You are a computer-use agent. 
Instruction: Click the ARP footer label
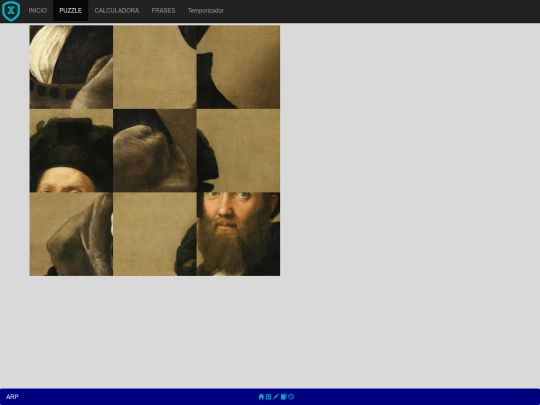coord(12,397)
